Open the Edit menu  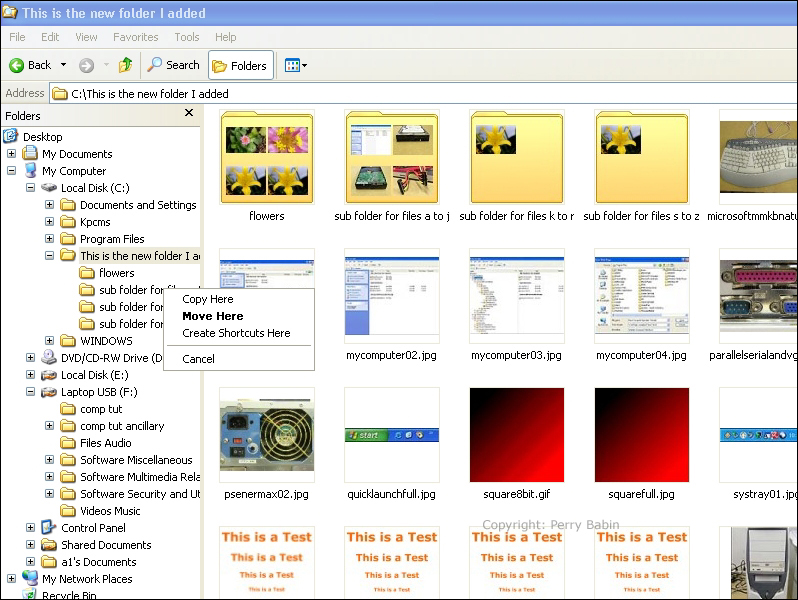50,37
